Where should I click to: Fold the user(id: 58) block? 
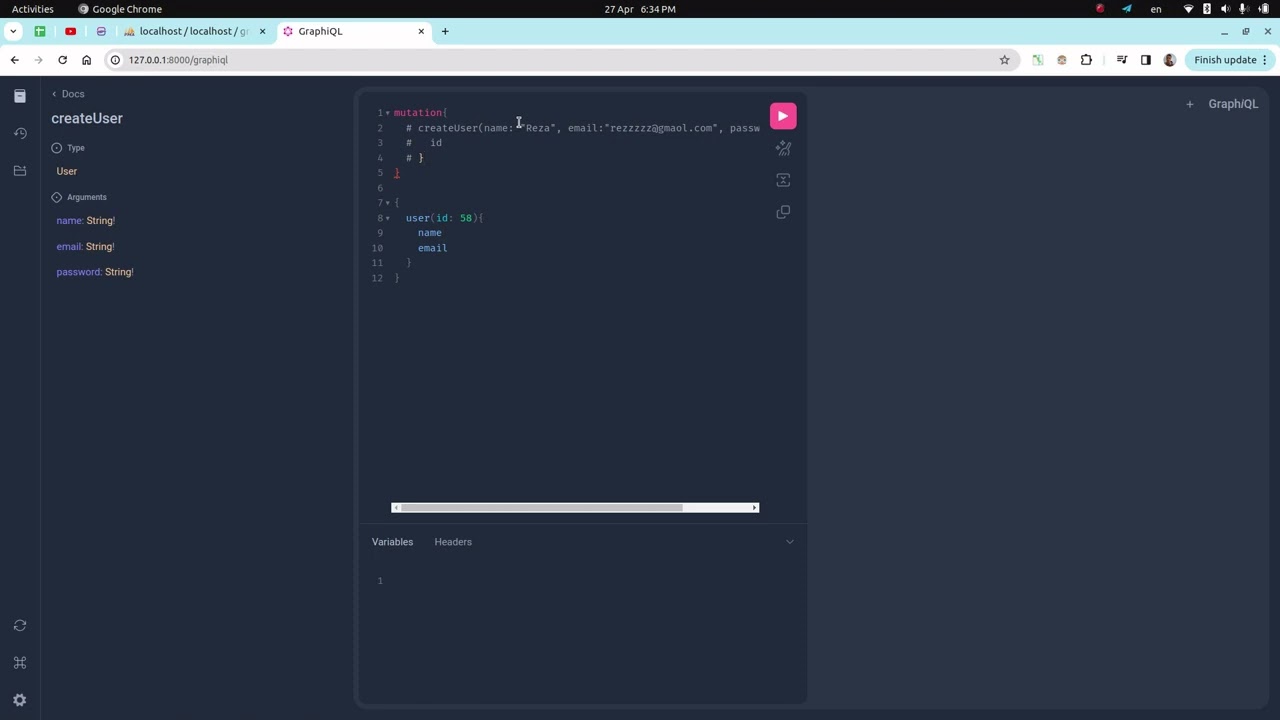coord(388,218)
